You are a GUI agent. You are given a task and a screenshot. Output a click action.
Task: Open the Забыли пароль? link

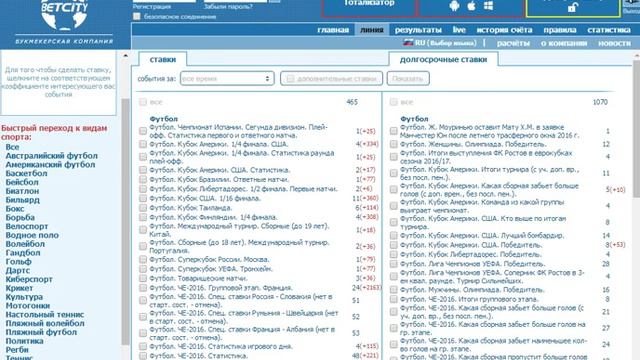click(228, 7)
